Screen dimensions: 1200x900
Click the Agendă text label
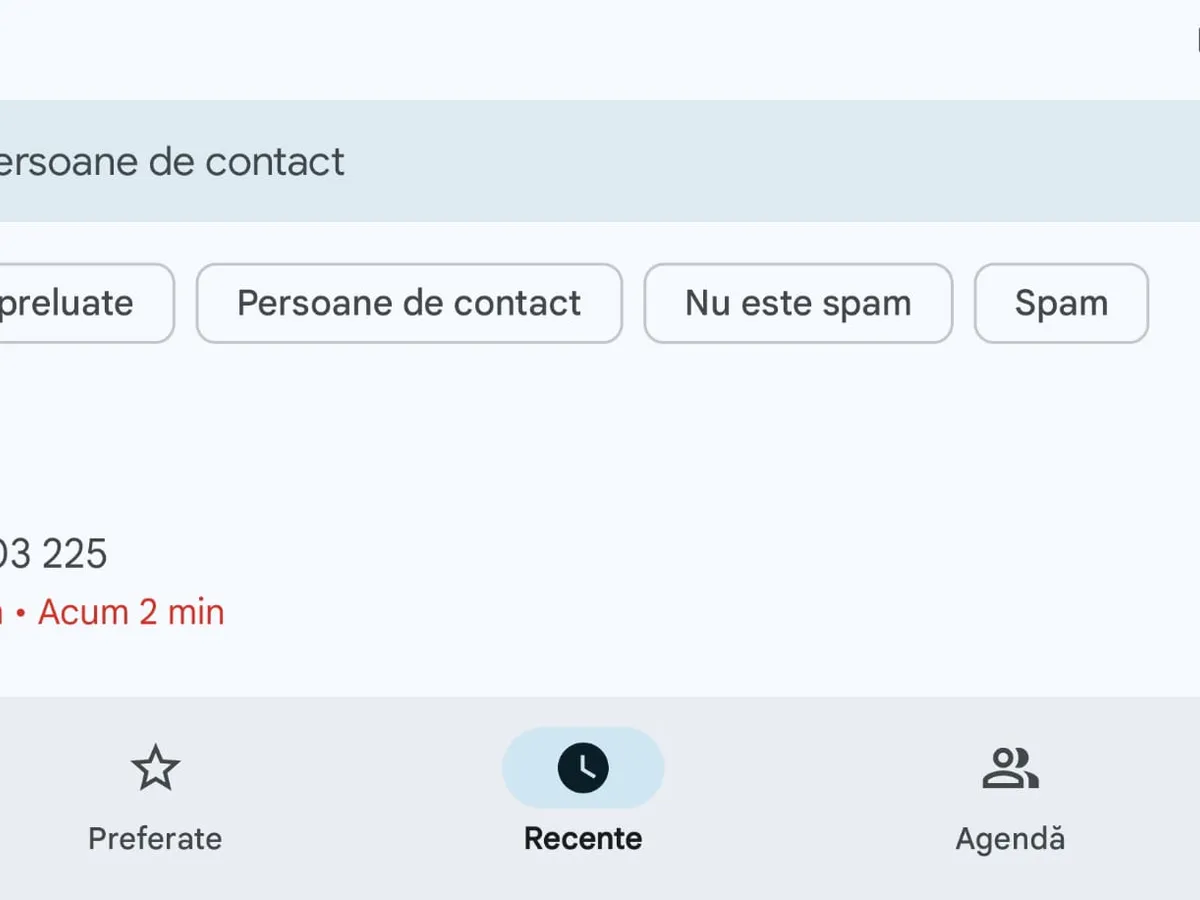click(x=1010, y=838)
